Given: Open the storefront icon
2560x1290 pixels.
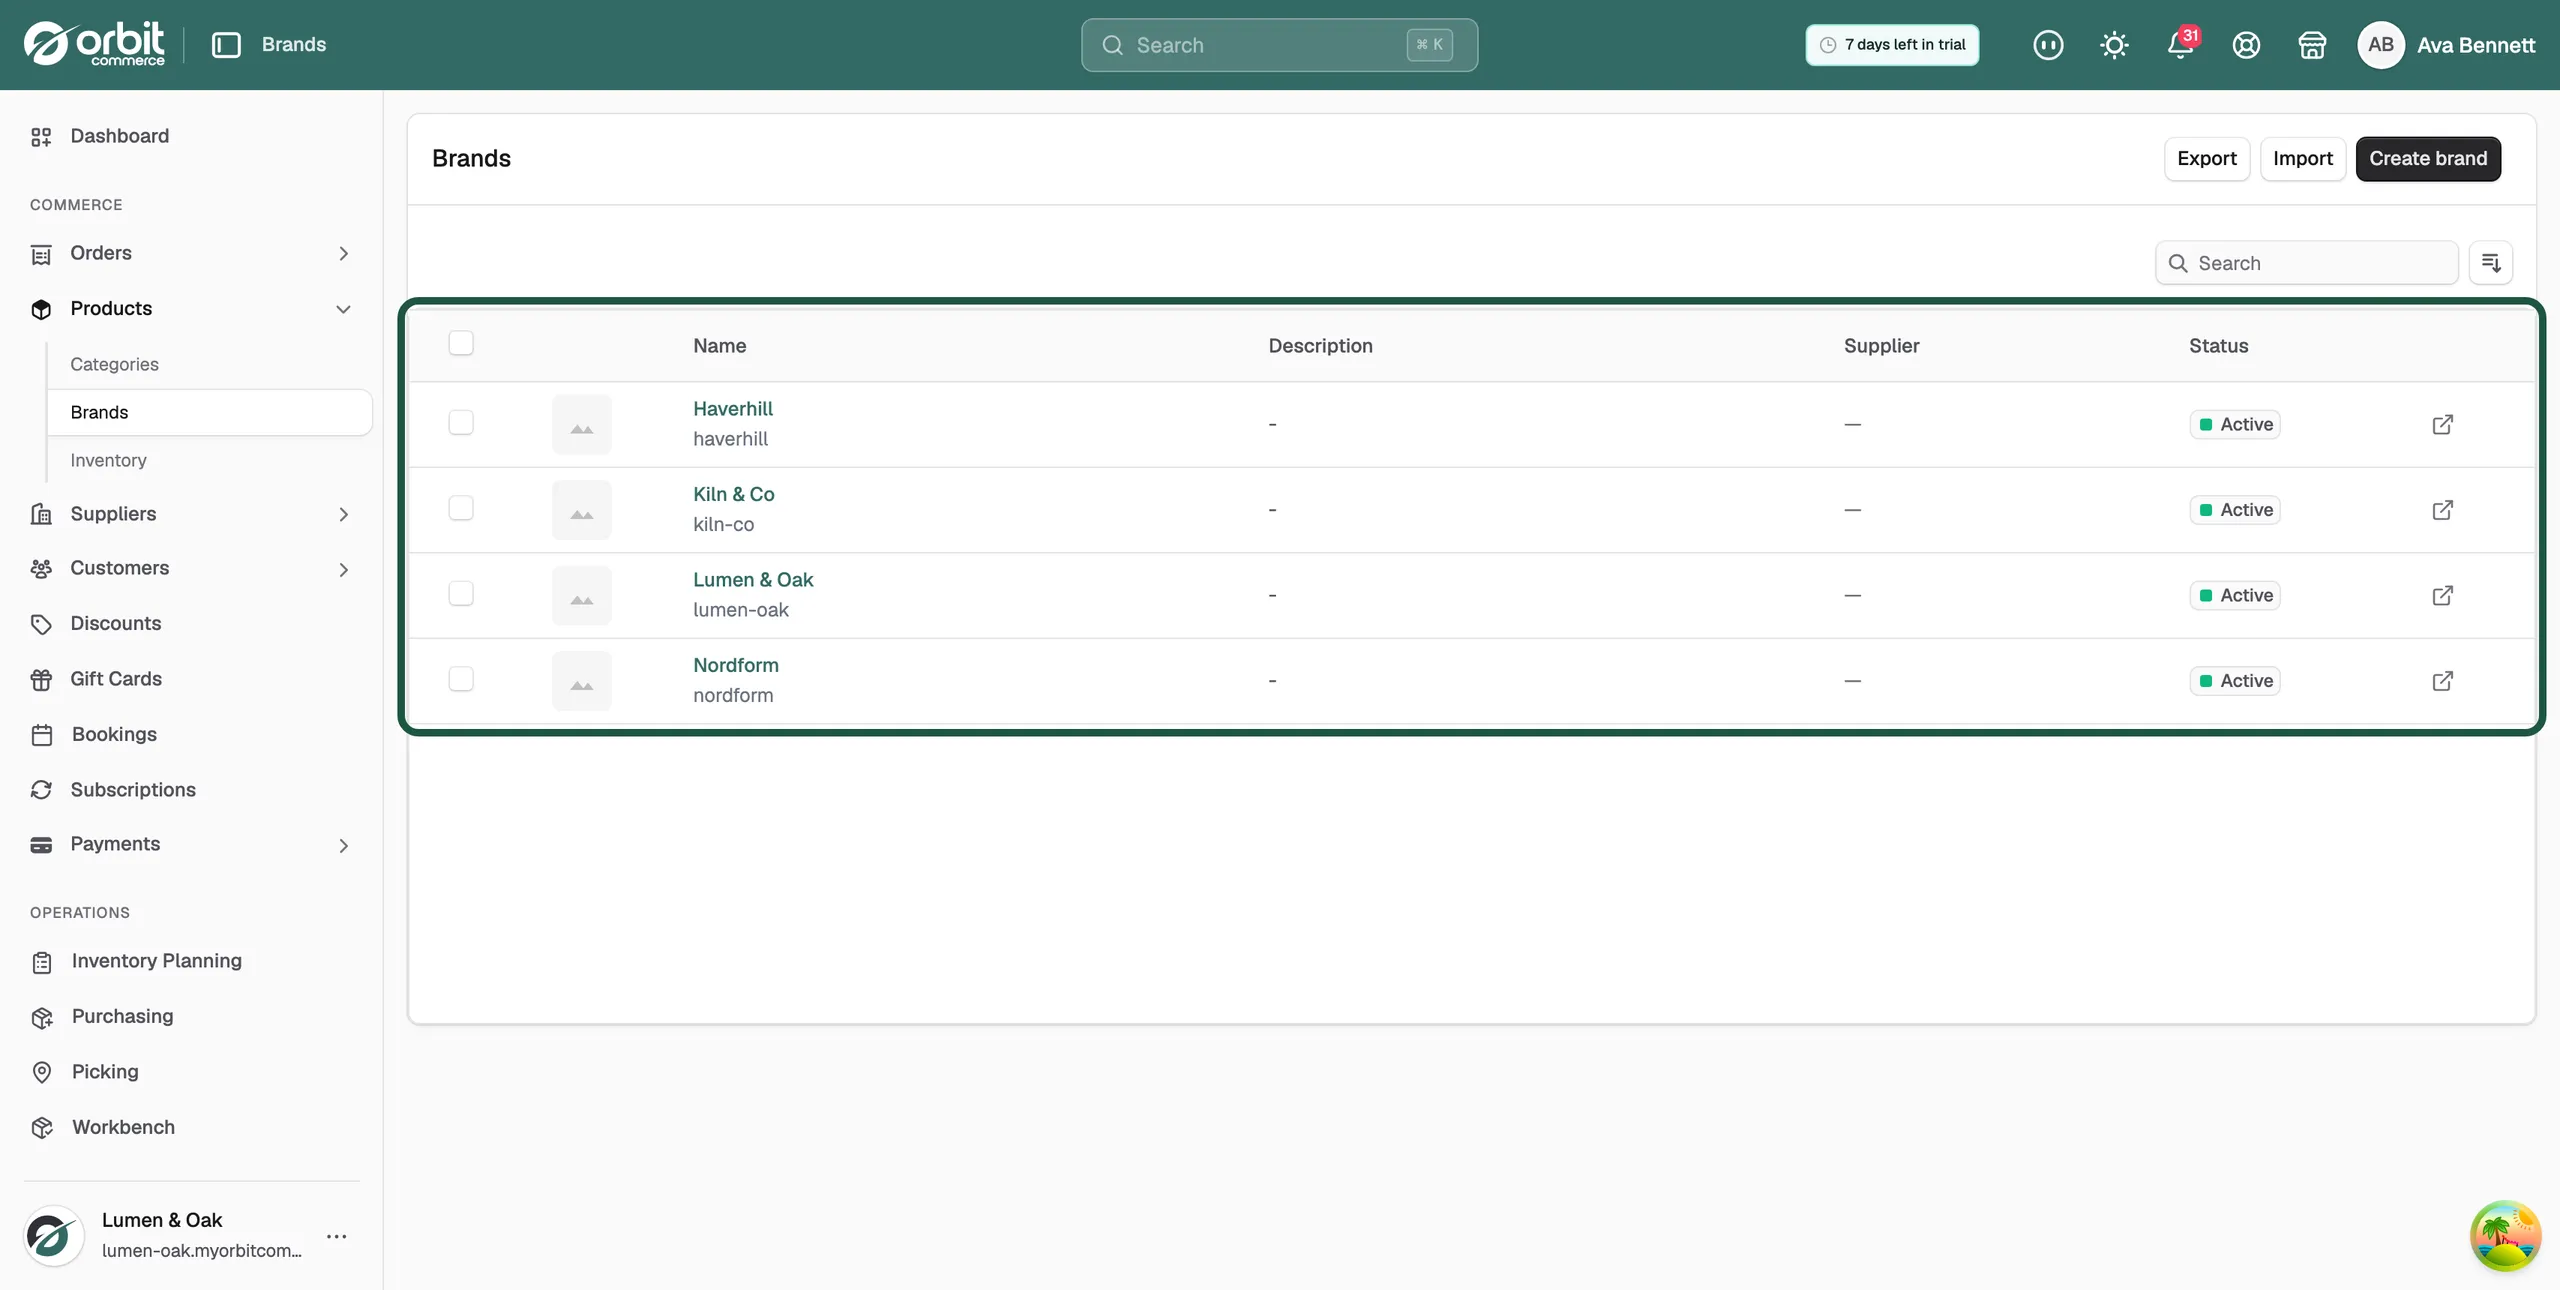Looking at the screenshot, I should [2312, 45].
